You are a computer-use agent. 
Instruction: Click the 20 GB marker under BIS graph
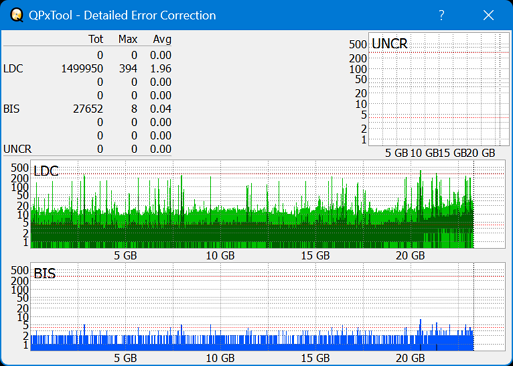click(410, 358)
